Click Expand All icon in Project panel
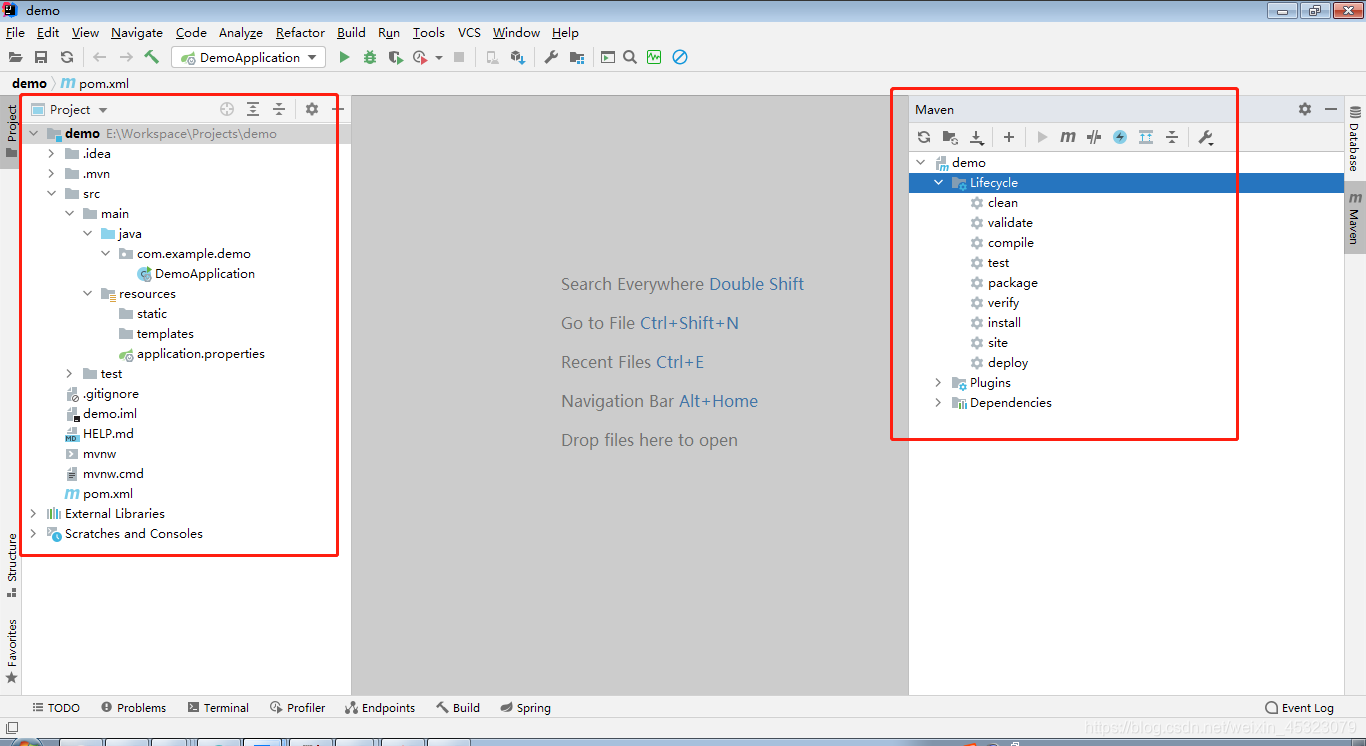 tap(253, 109)
